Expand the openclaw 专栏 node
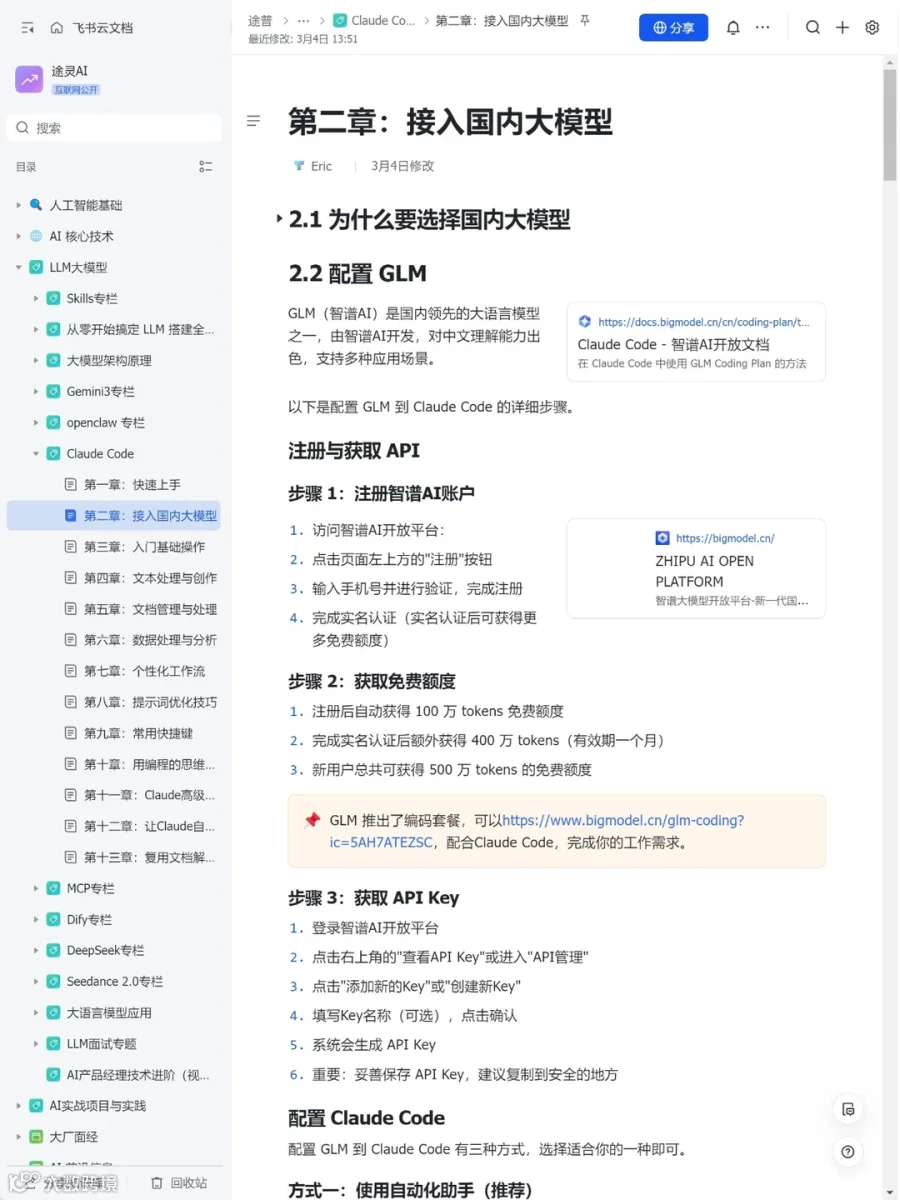 click(35, 422)
